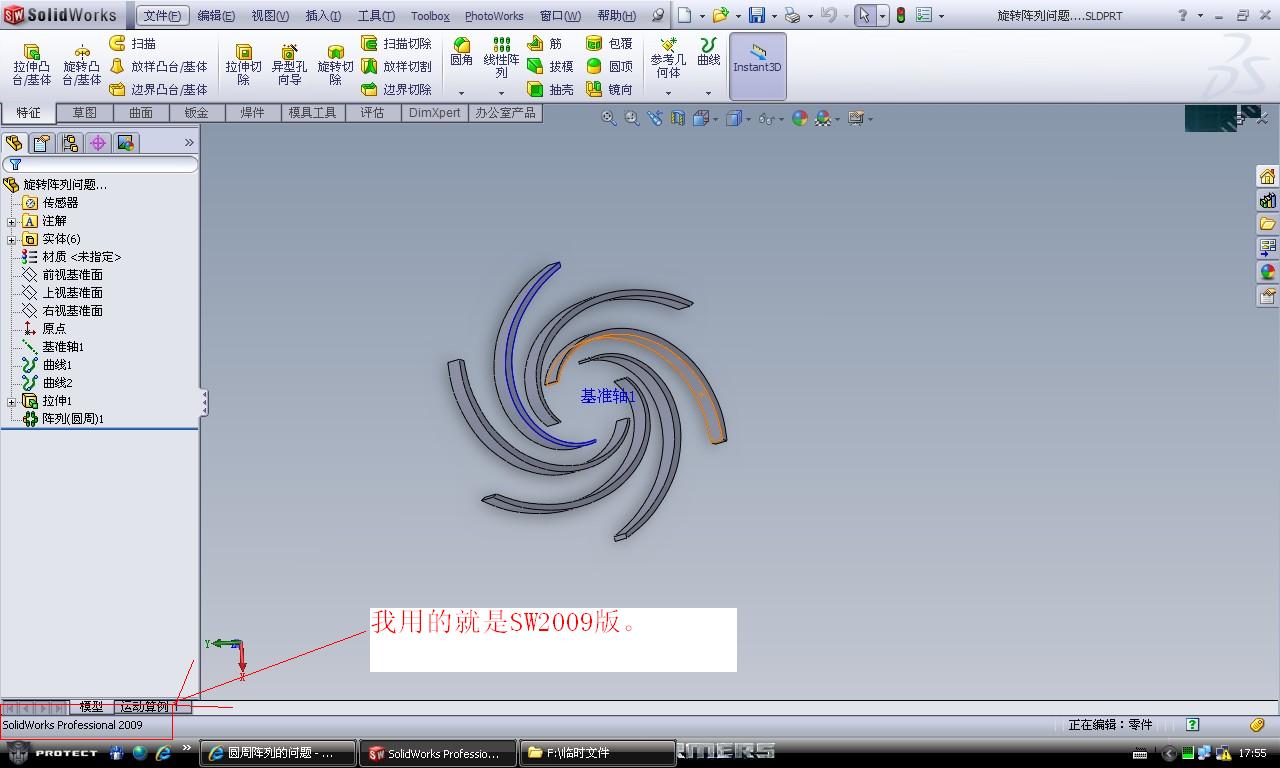This screenshot has width=1280, height=768.
Task: Open the 工具(T) menu
Action: [x=376, y=15]
